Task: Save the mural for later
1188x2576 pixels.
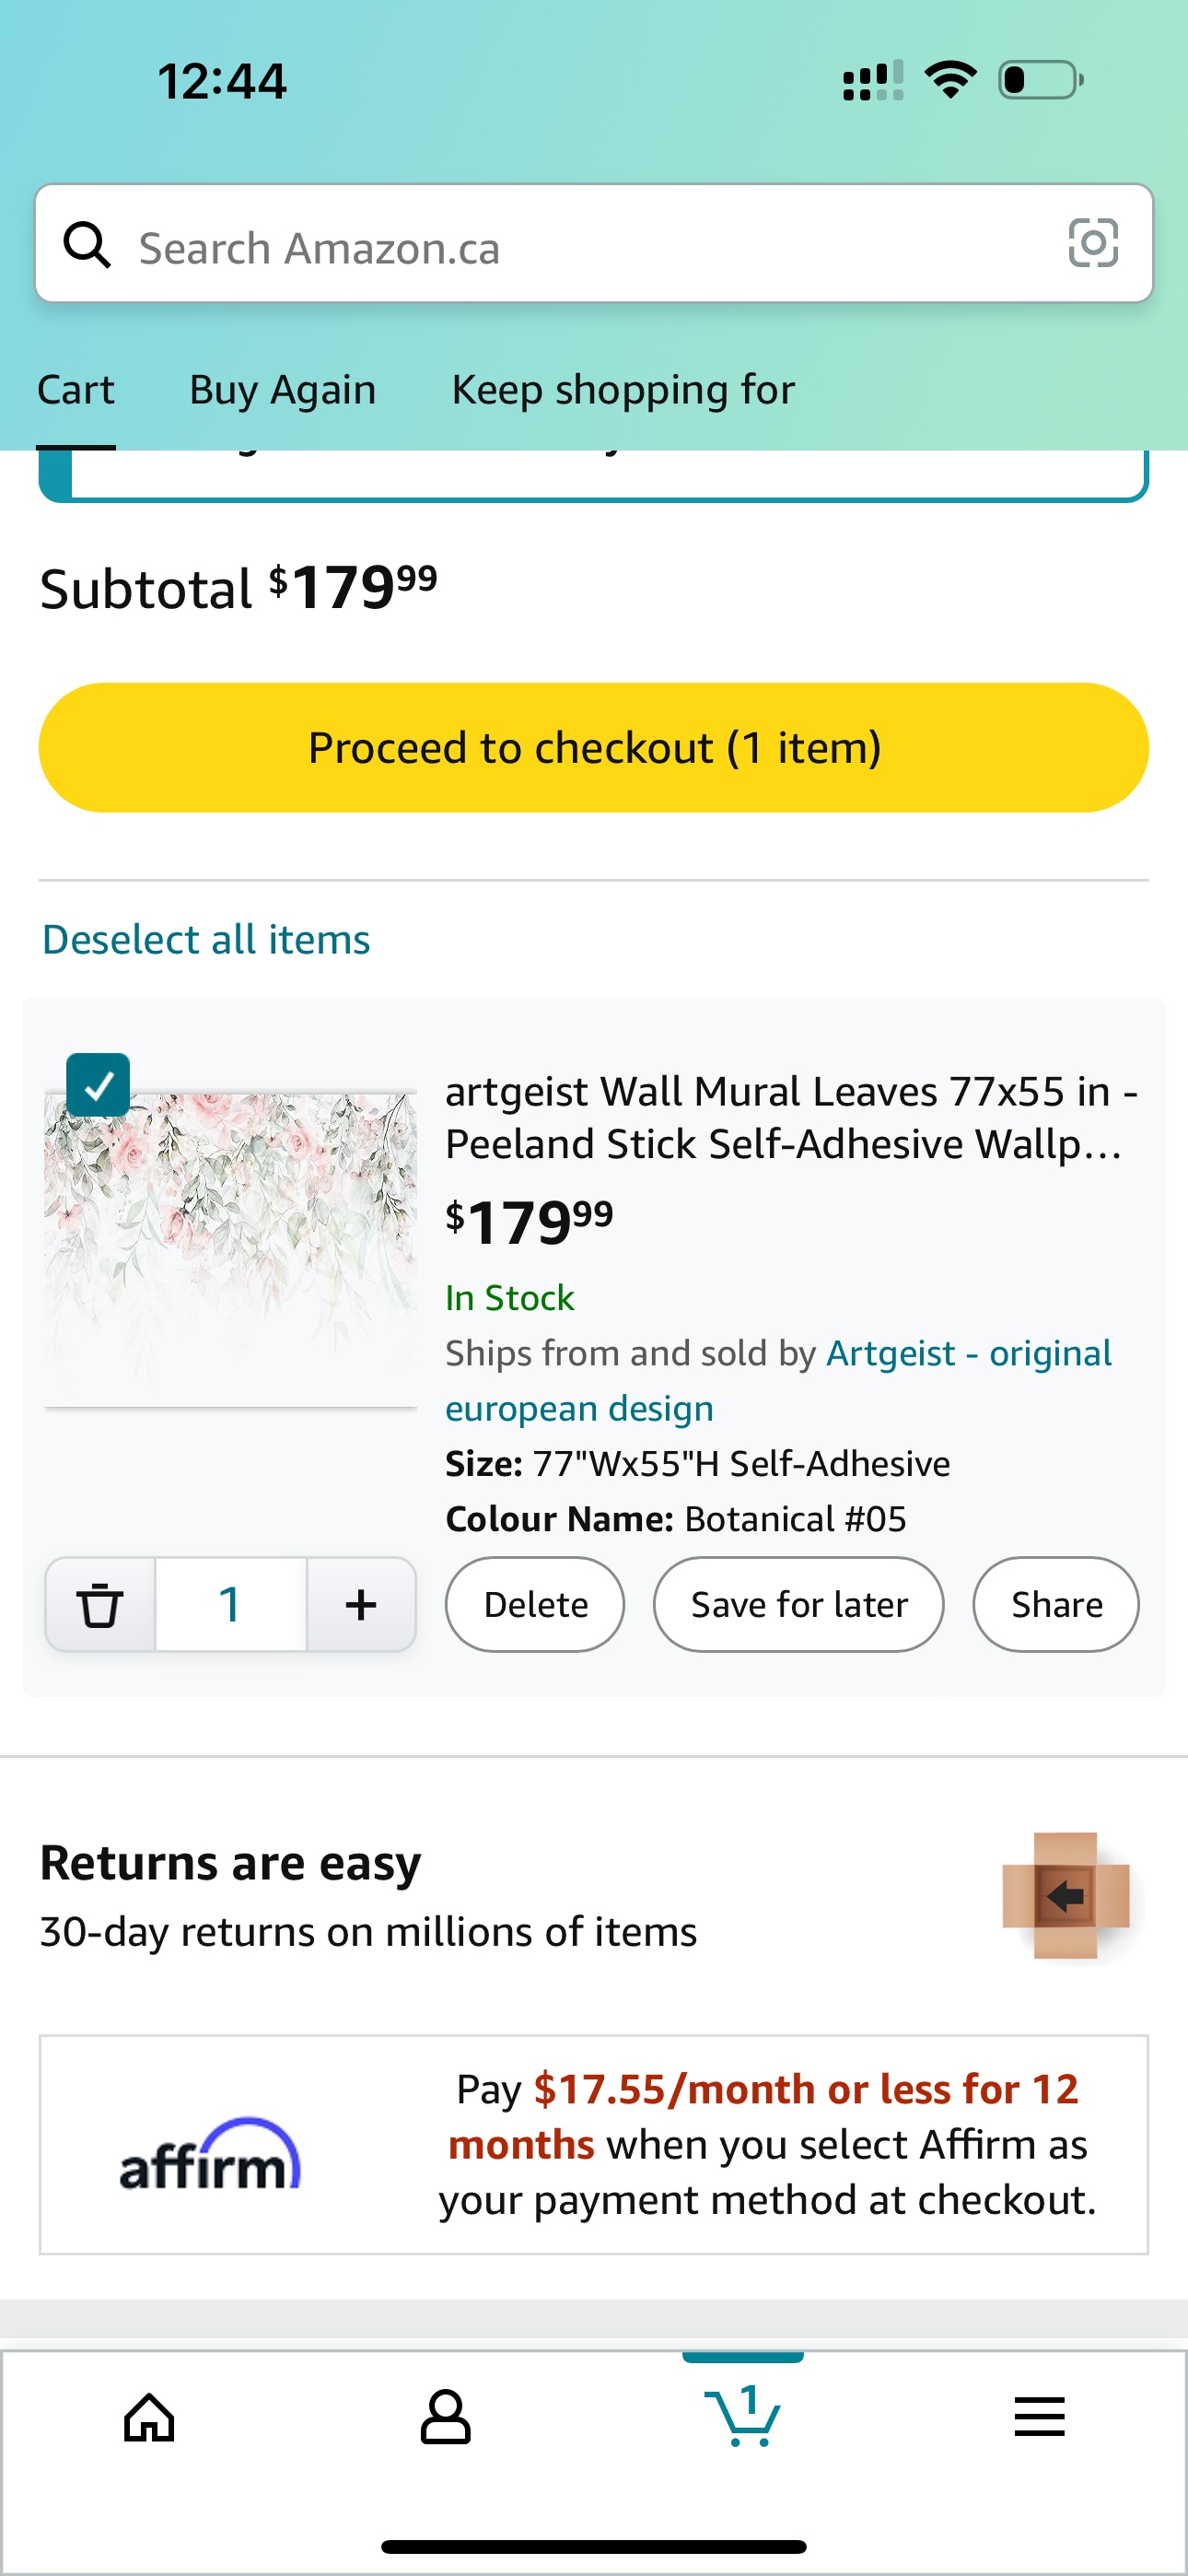Action: point(798,1605)
